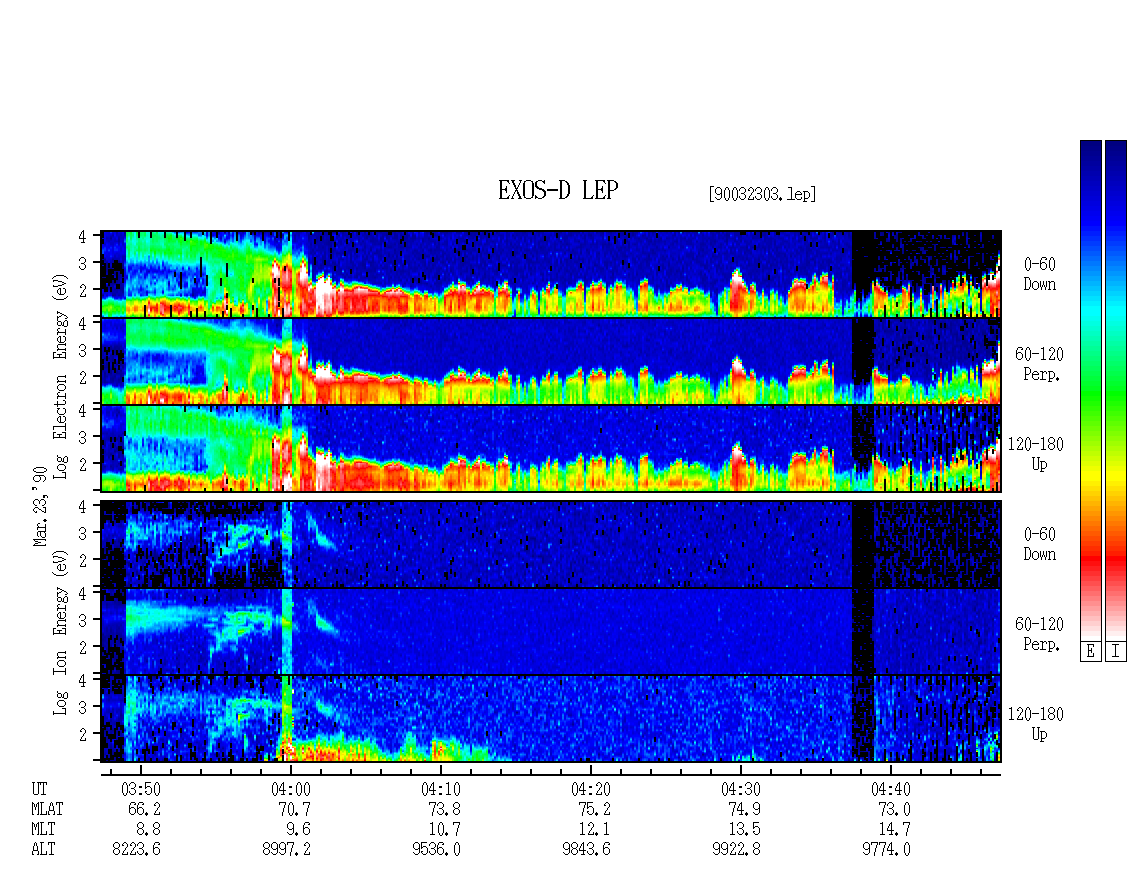This screenshot has width=1130, height=875.
Task: Open the electron 120-180 Up spectrogram panel
Action: 551,448
